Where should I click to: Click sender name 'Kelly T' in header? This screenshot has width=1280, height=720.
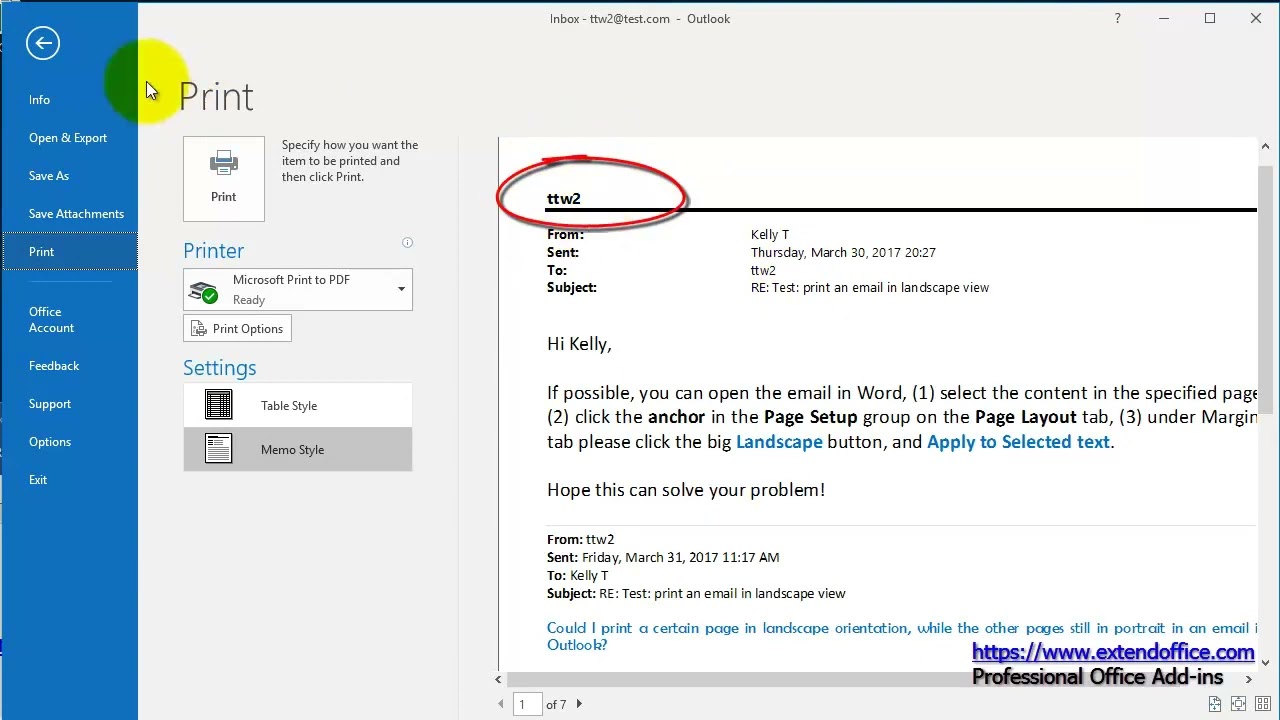(x=770, y=235)
